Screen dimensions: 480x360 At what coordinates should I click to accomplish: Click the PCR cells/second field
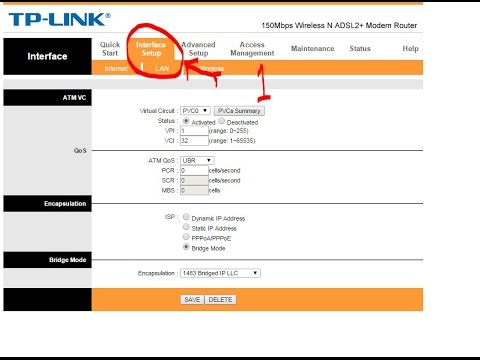[x=194, y=170]
